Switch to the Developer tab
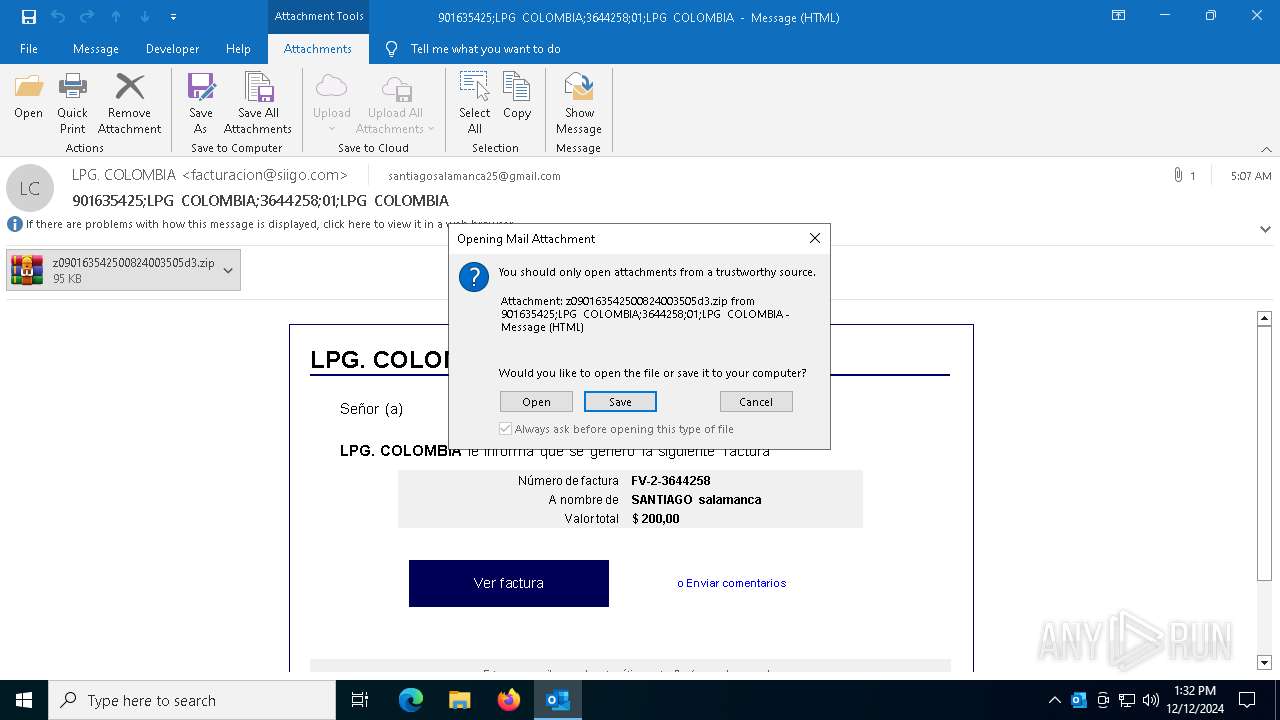This screenshot has width=1280, height=720. [x=172, y=49]
